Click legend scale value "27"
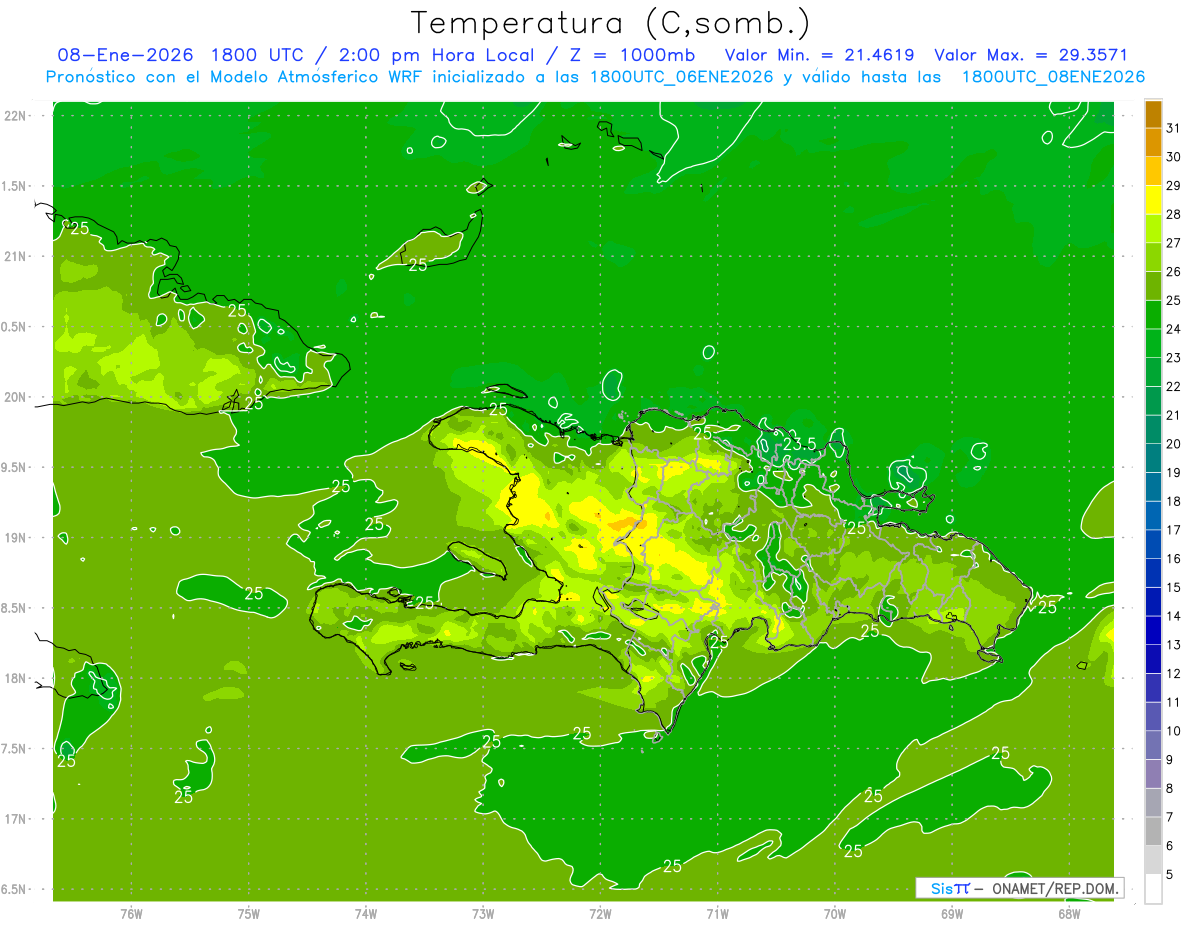Viewport: 1200px width, 927px height. [x=1174, y=243]
